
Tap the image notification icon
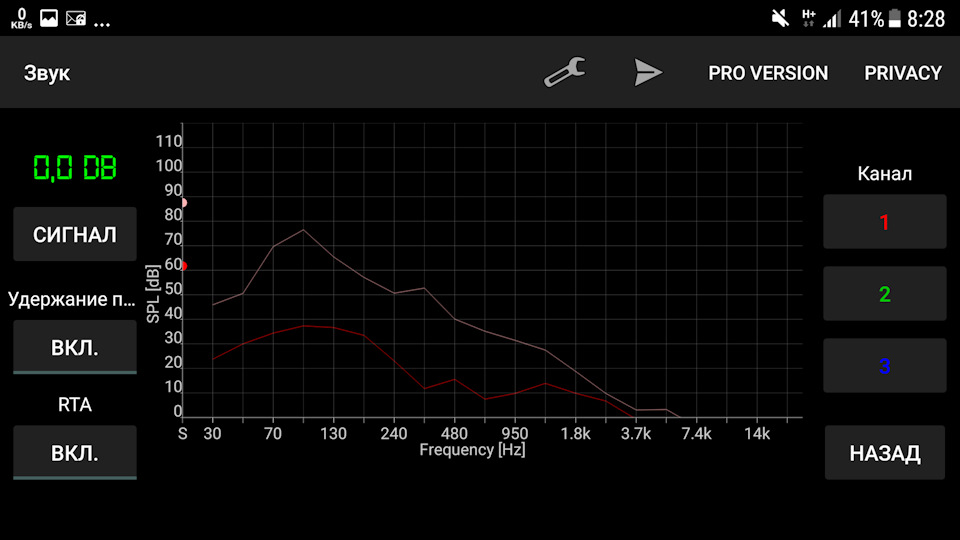49,18
